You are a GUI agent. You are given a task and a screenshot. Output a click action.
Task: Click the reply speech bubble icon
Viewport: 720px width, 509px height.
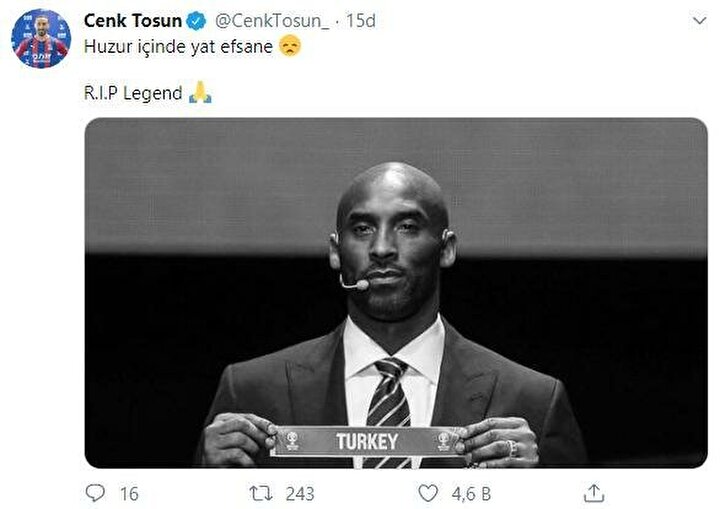click(96, 493)
